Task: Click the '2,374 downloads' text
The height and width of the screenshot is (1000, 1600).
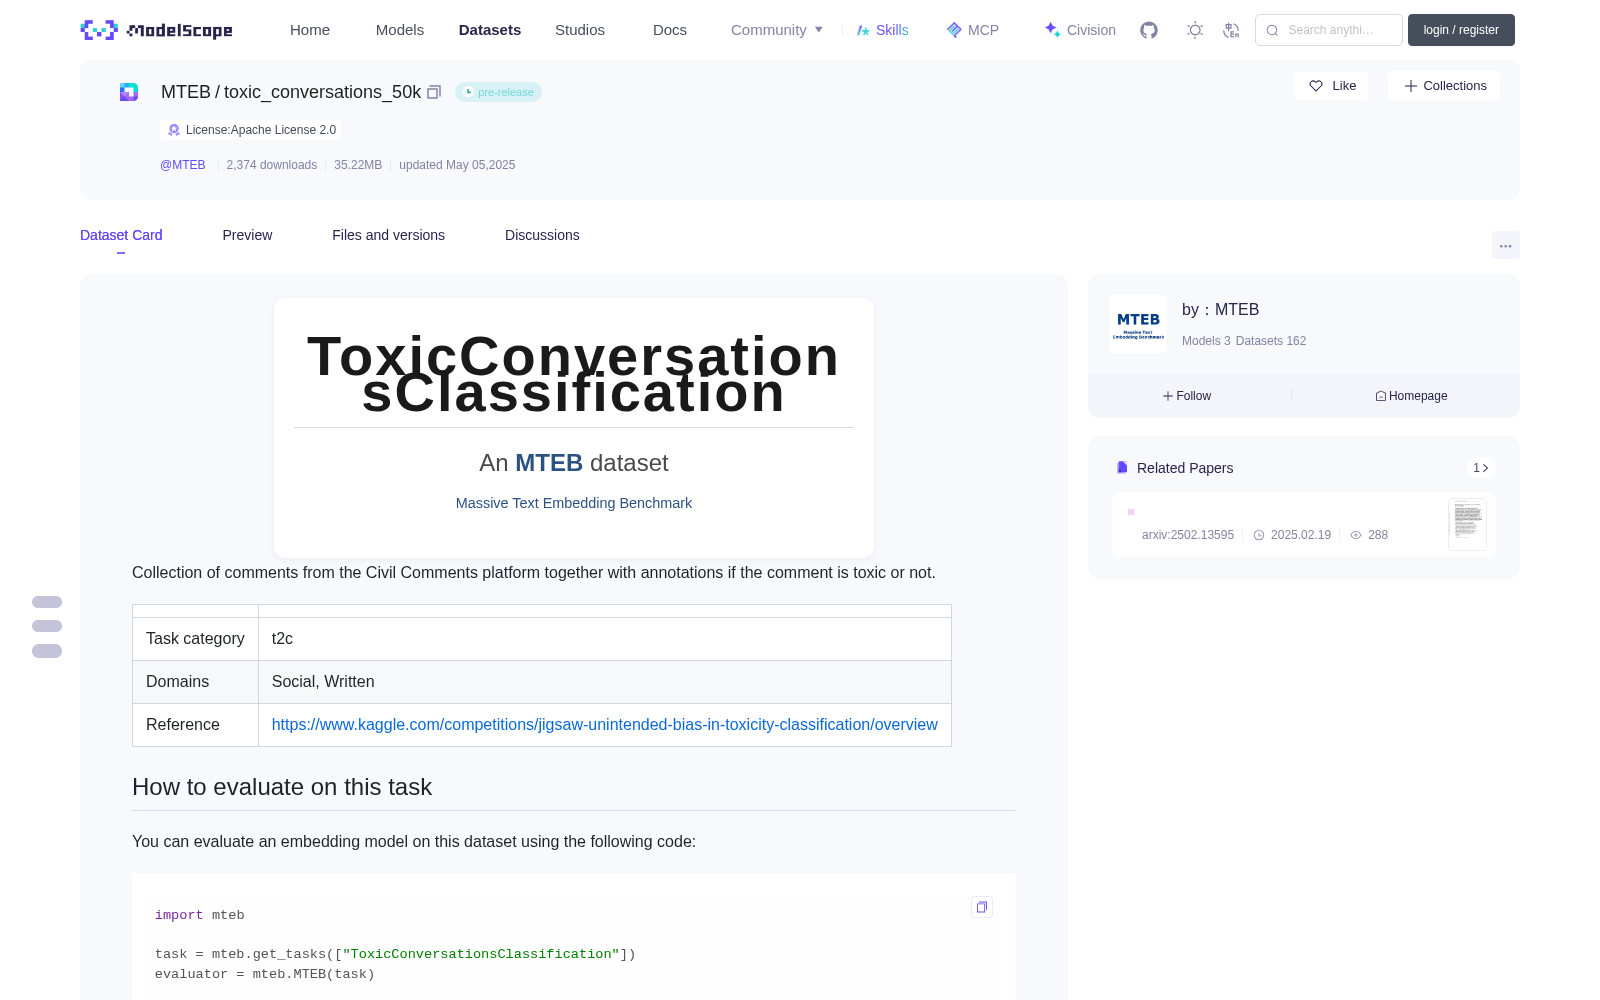Action: (272, 165)
